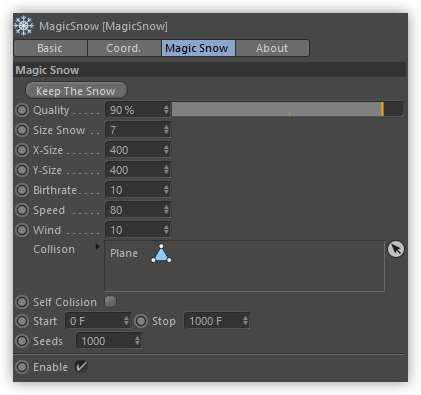
Task: Click the Size Snow stepper arrows
Action: [x=166, y=130]
